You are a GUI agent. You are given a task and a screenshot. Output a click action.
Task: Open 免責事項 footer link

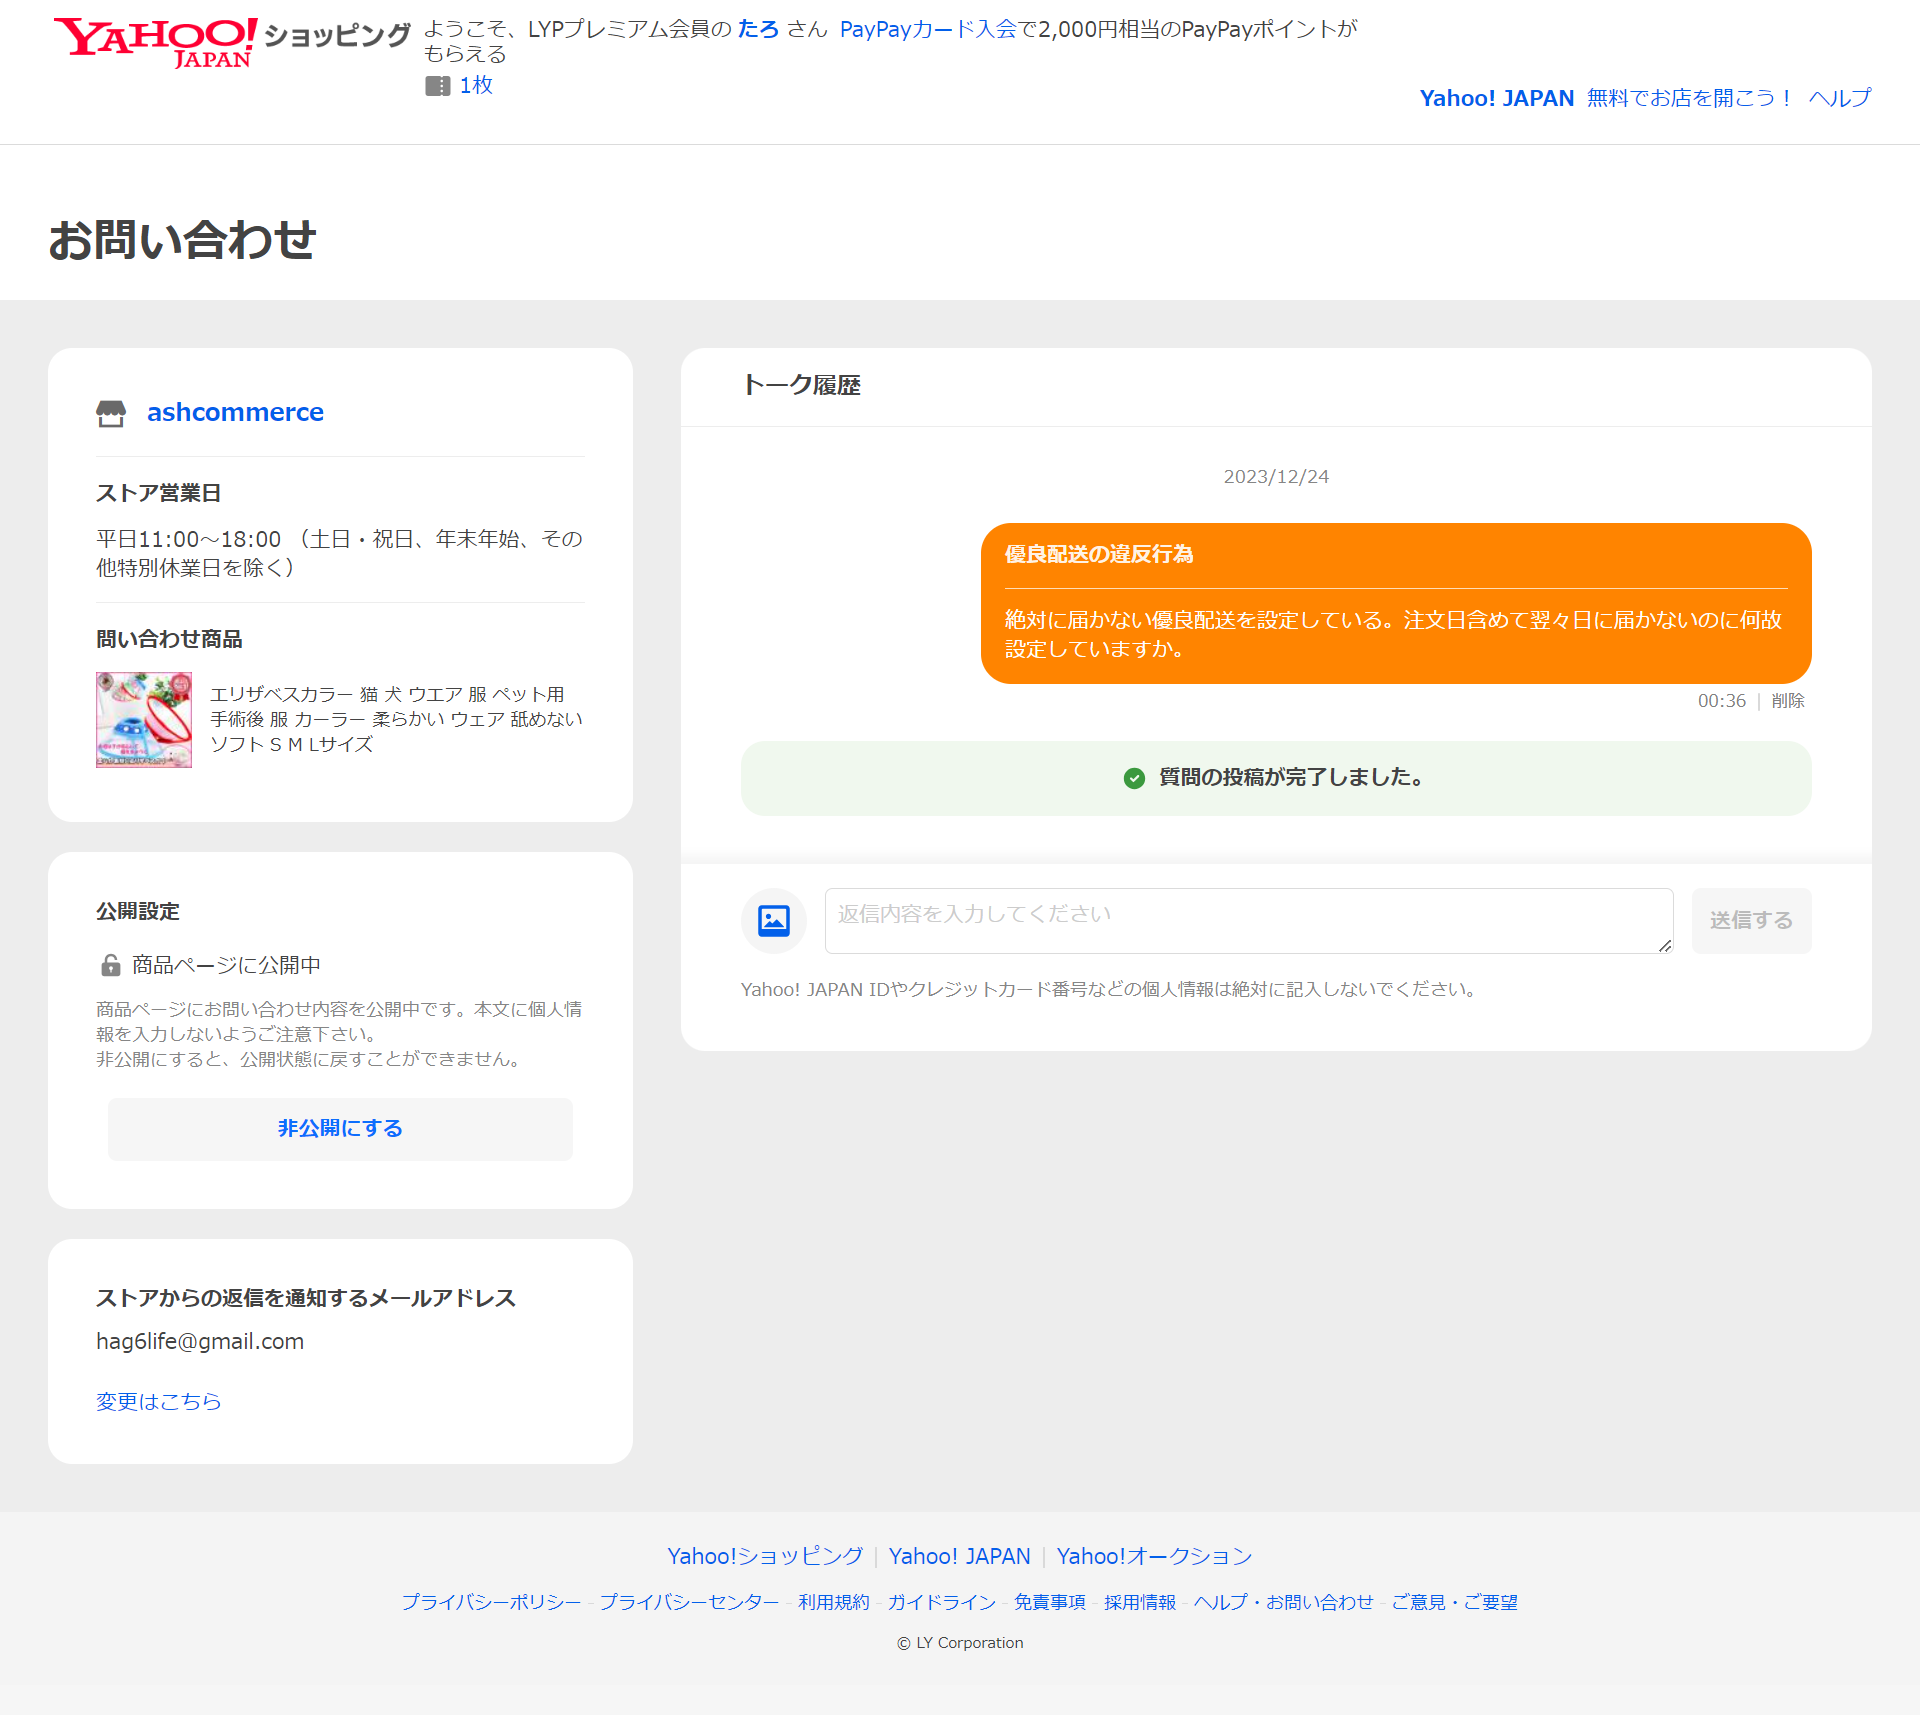tap(1050, 1602)
